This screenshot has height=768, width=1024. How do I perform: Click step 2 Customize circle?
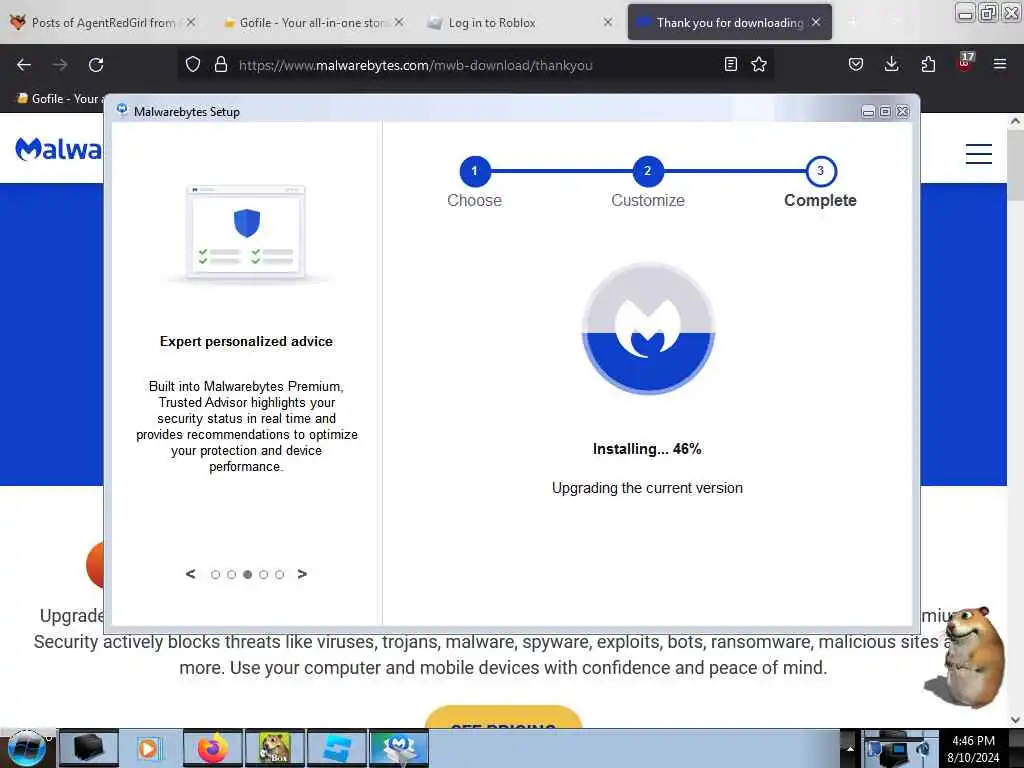click(647, 171)
